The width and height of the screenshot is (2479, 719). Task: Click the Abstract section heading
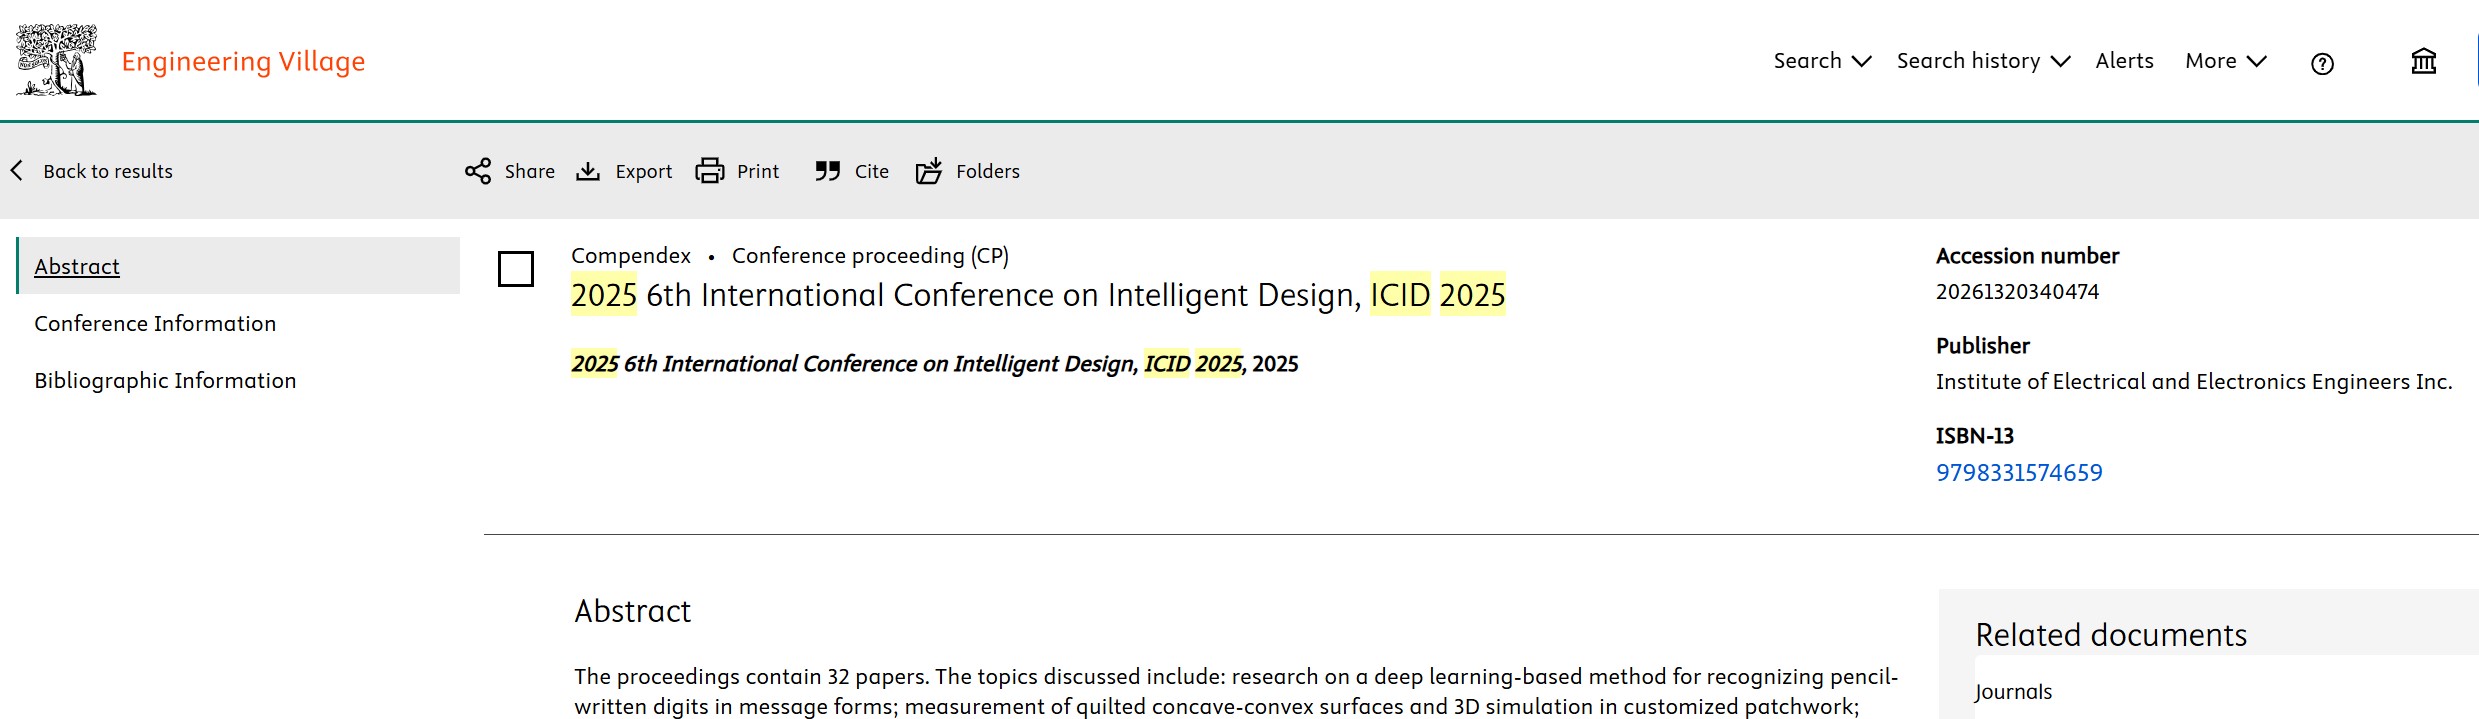click(632, 611)
